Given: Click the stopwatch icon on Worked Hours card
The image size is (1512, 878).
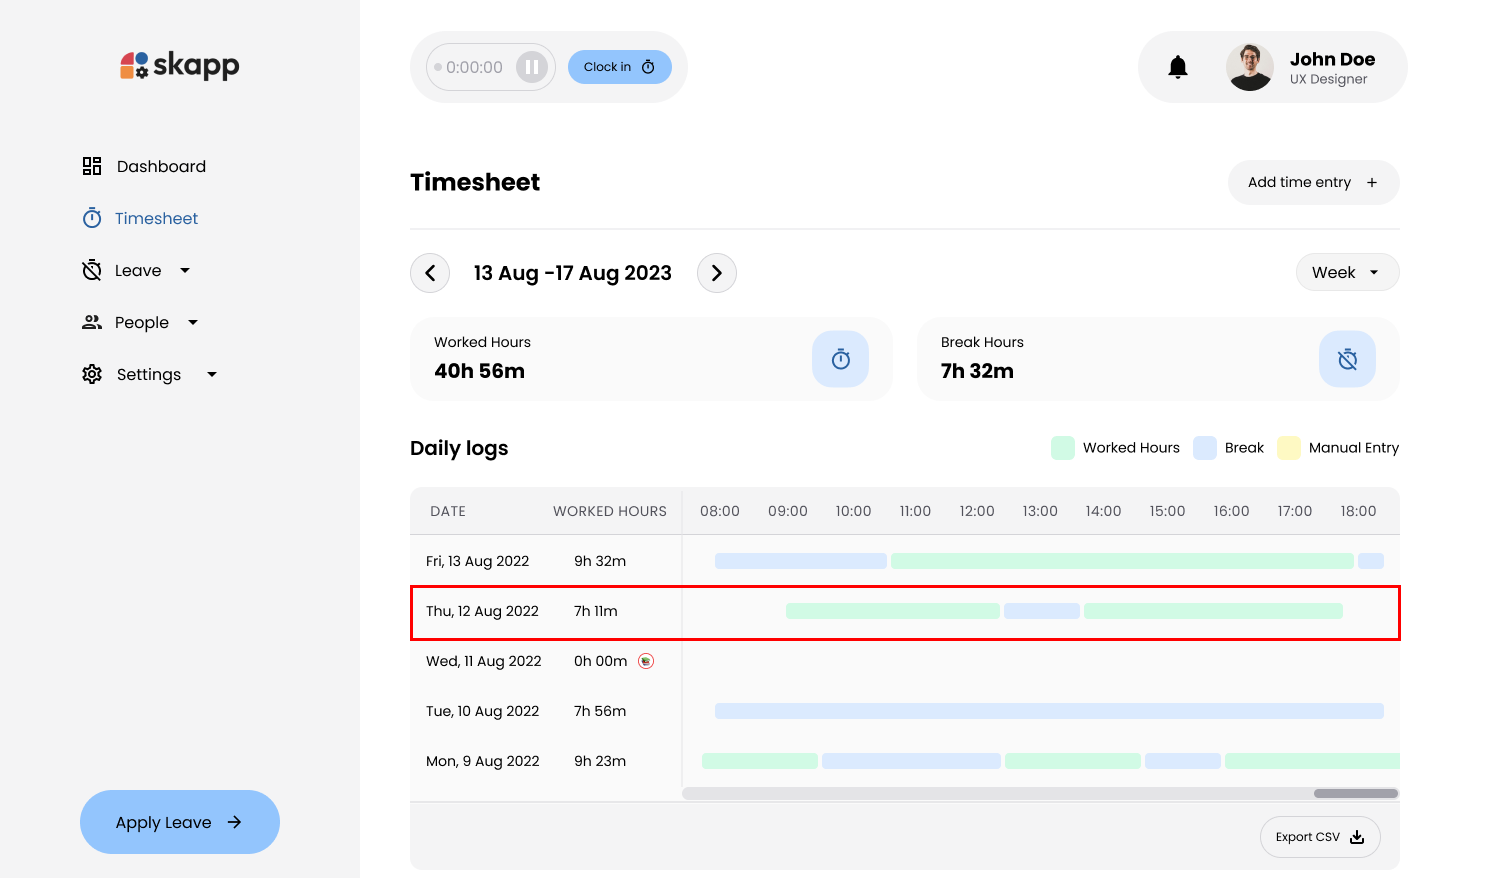Looking at the screenshot, I should (841, 359).
